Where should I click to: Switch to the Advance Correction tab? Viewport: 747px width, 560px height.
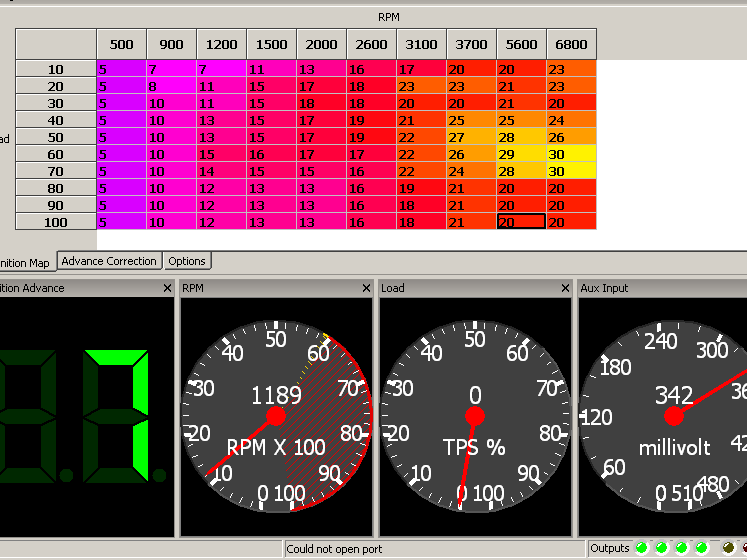(x=109, y=261)
